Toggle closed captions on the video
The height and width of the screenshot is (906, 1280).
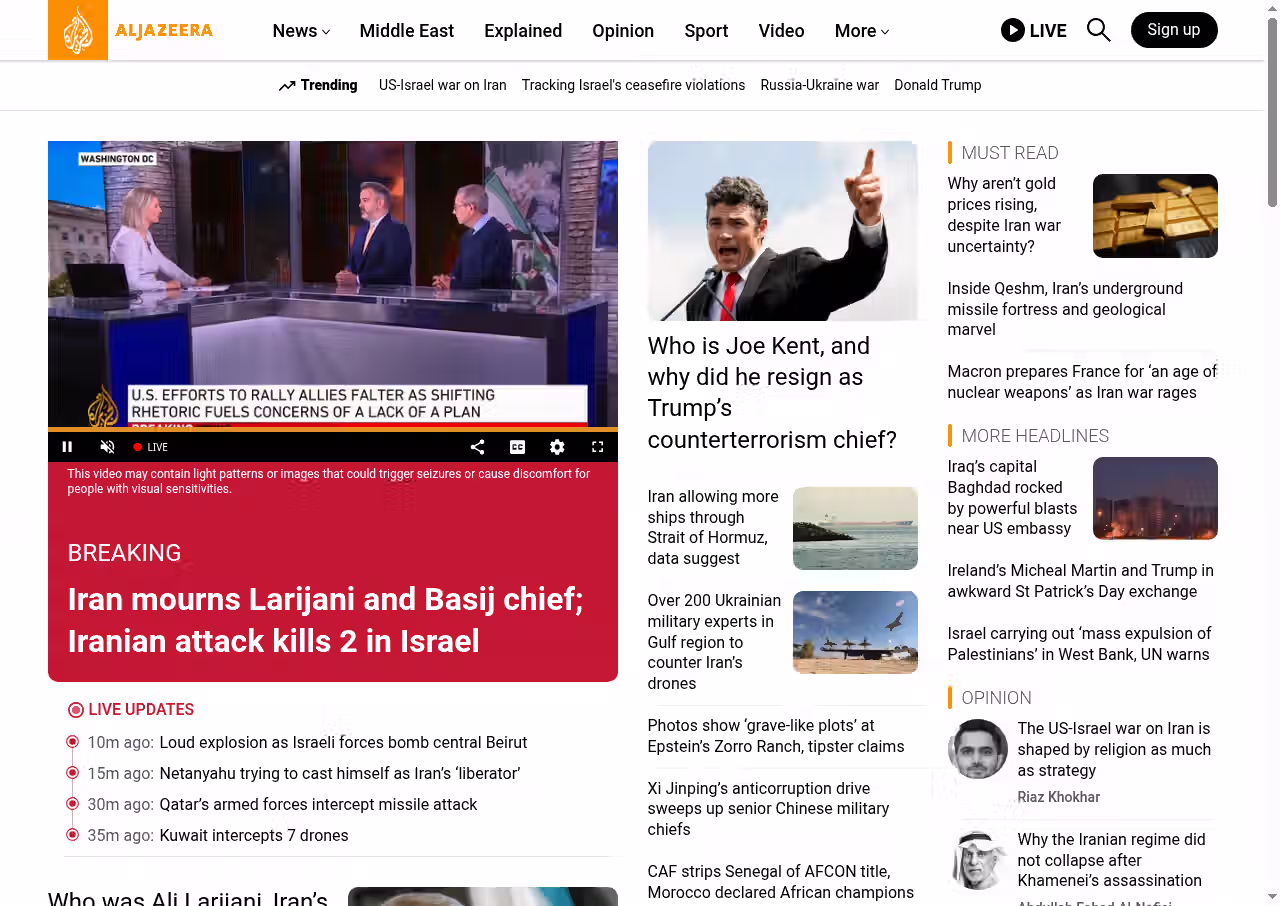[x=517, y=447]
